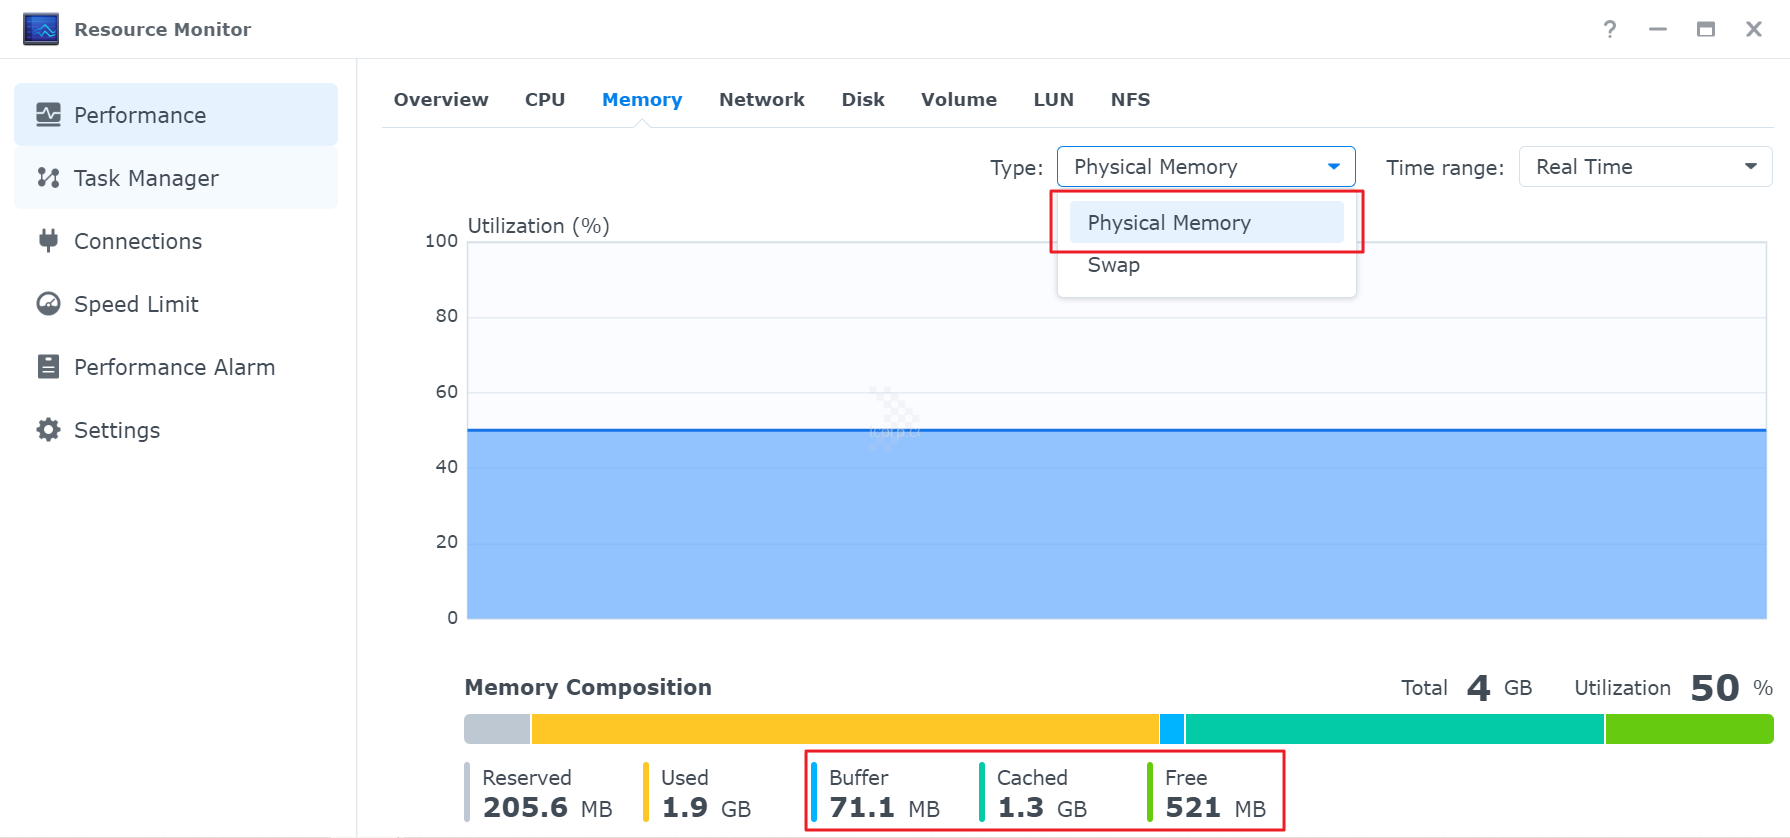
Task: Click the Resource Monitor app icon
Action: pos(41,29)
